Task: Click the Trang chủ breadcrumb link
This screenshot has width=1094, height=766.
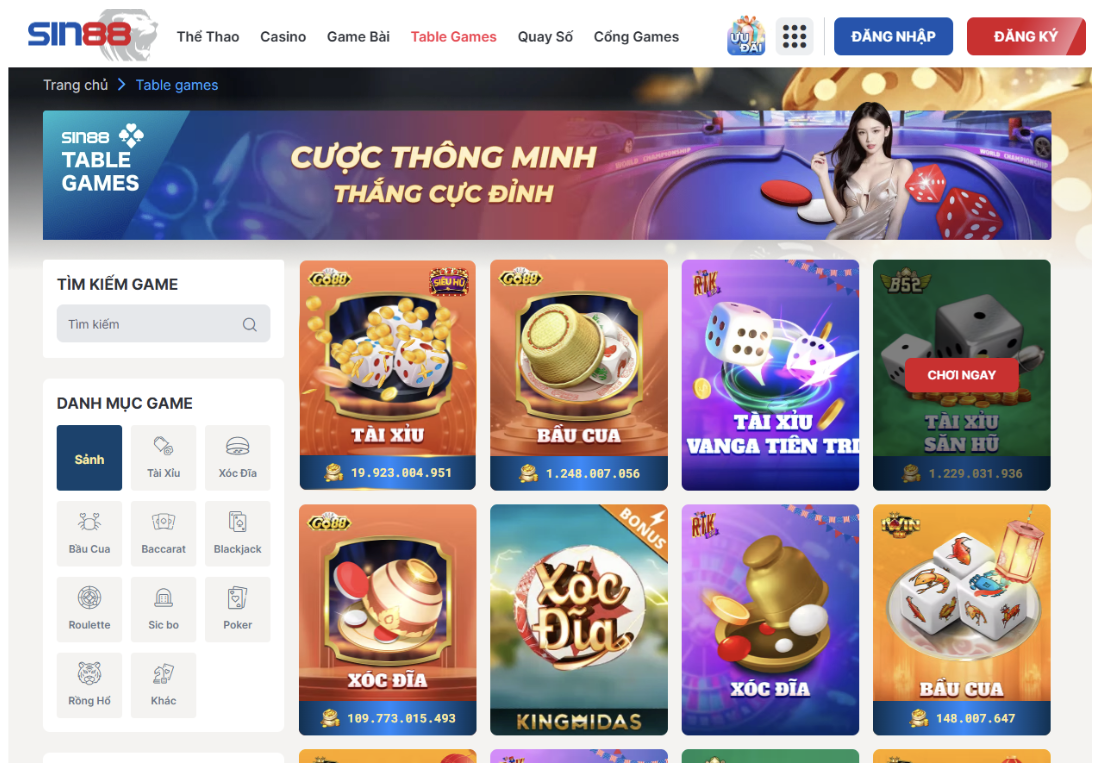Action: click(x=75, y=85)
